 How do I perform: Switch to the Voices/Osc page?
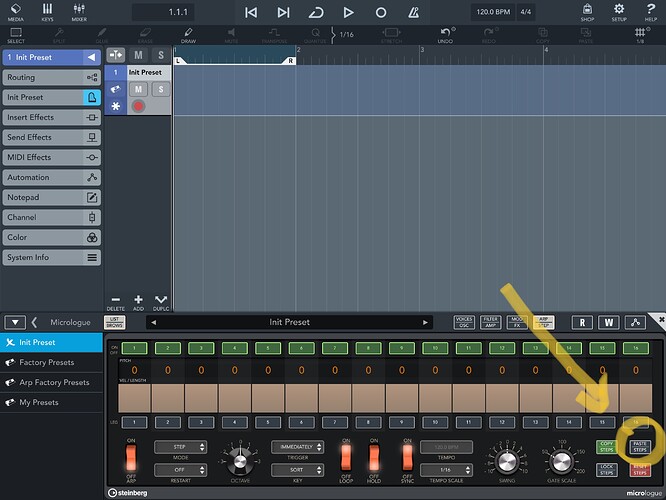click(x=464, y=322)
